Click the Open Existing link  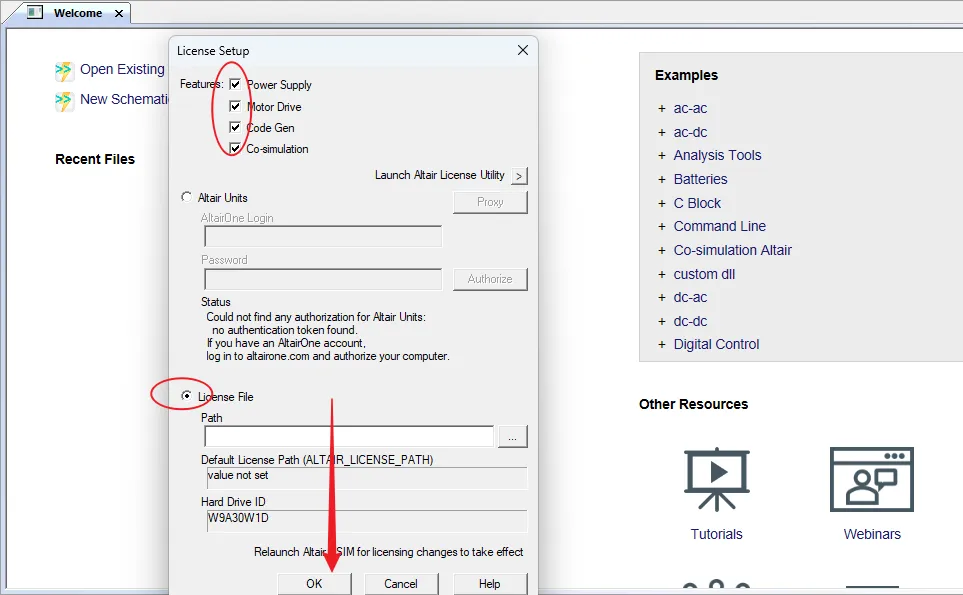122,69
